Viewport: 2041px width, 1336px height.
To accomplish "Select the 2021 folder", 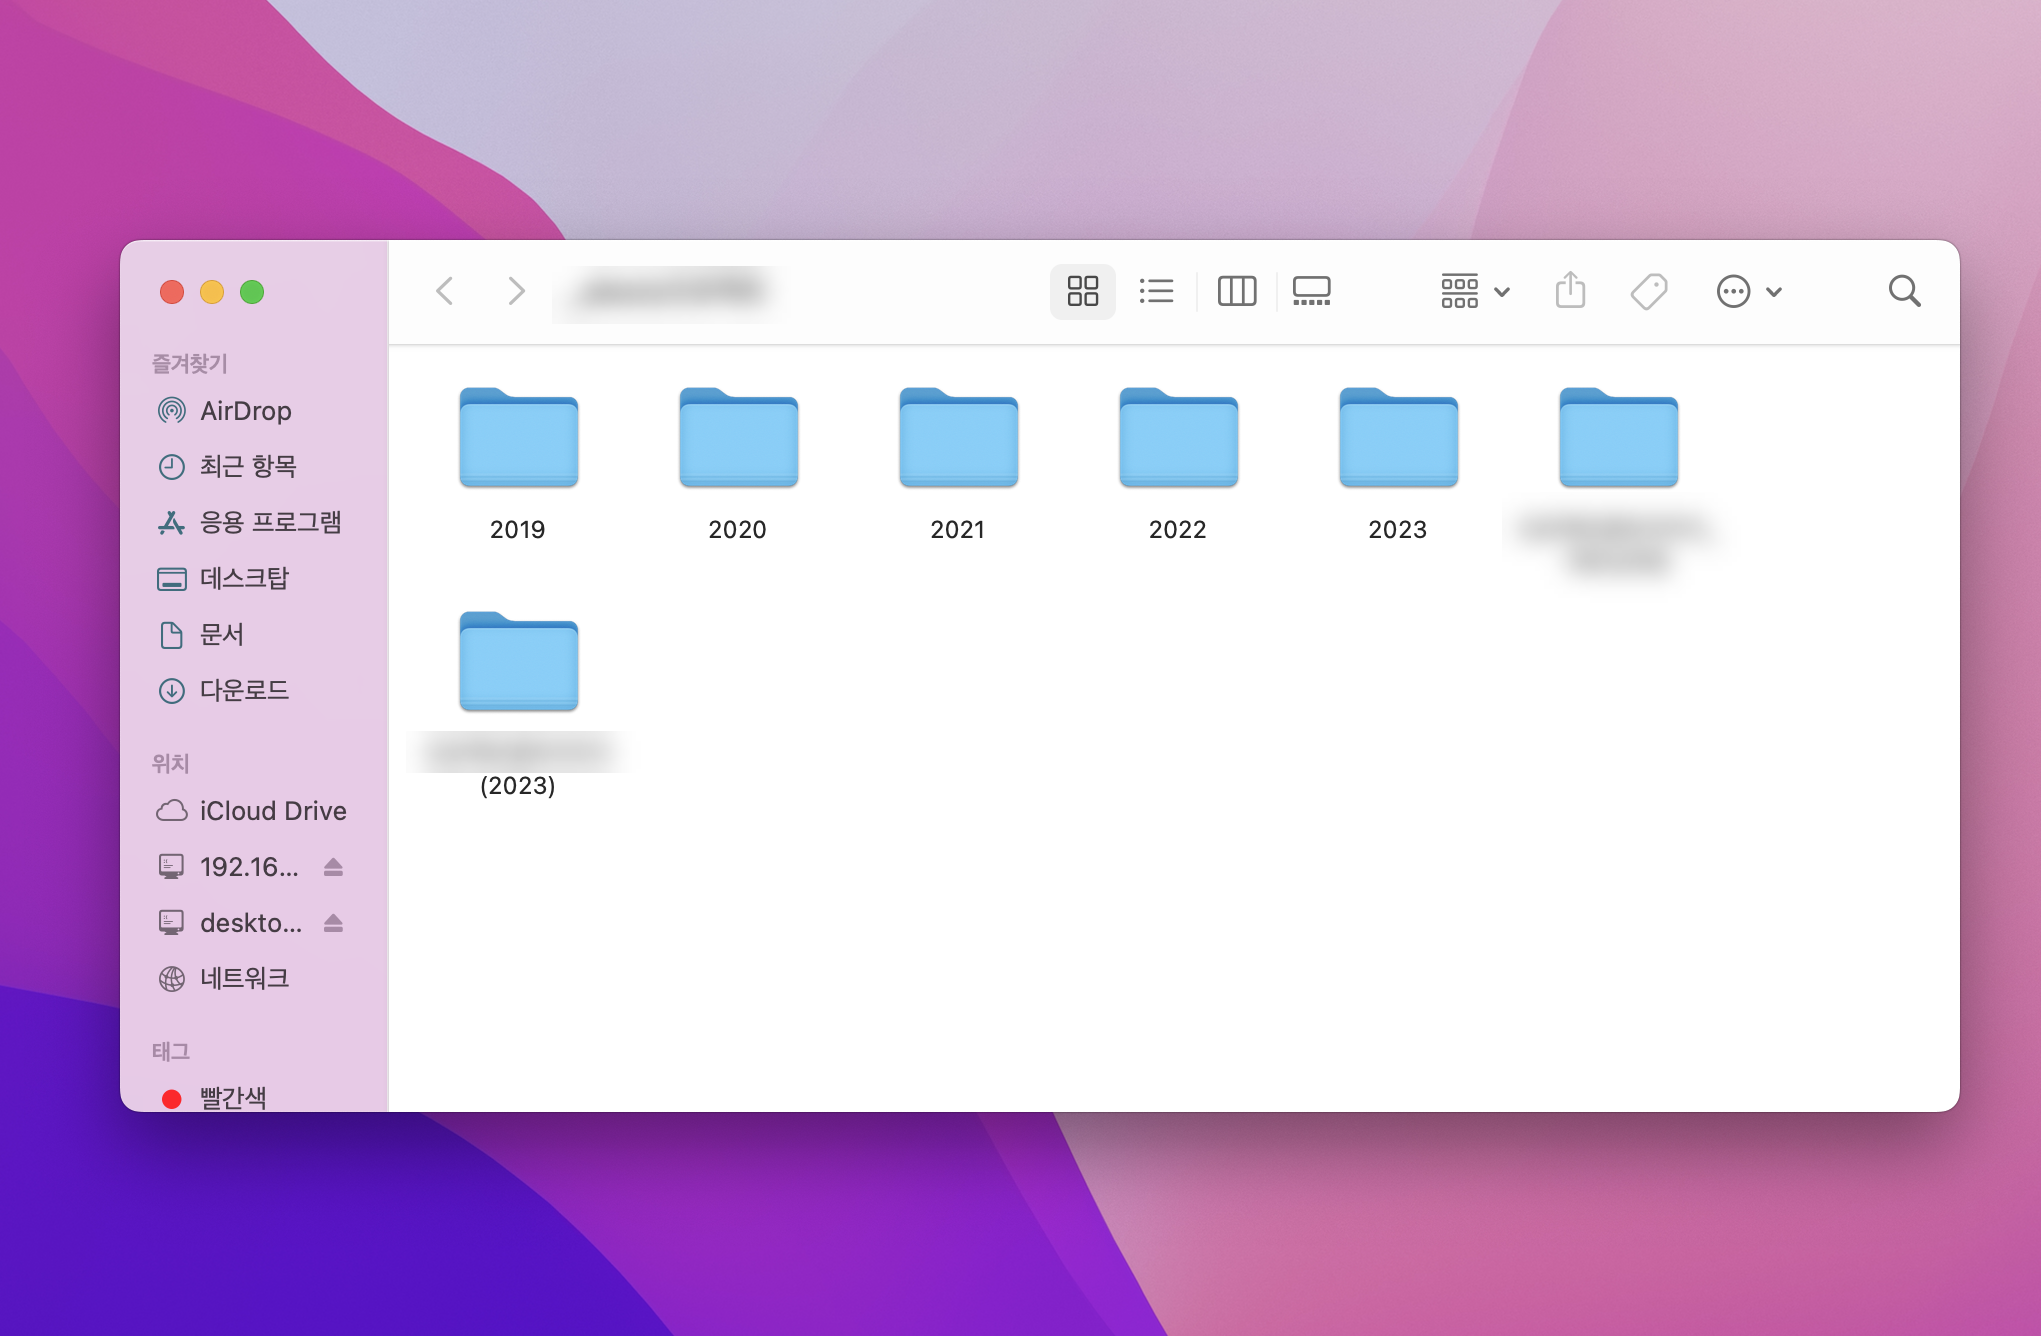I will pyautogui.click(x=958, y=440).
